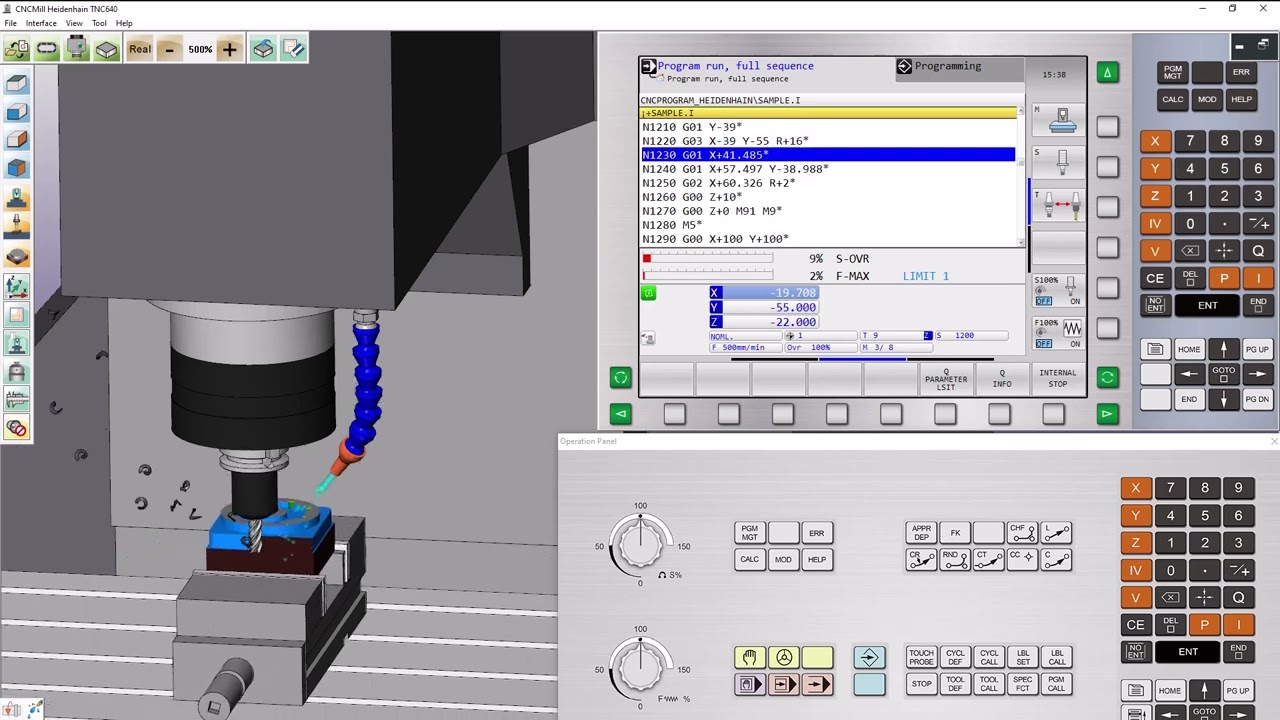
Task: Click CALC key in Operation Panel
Action: pos(749,560)
